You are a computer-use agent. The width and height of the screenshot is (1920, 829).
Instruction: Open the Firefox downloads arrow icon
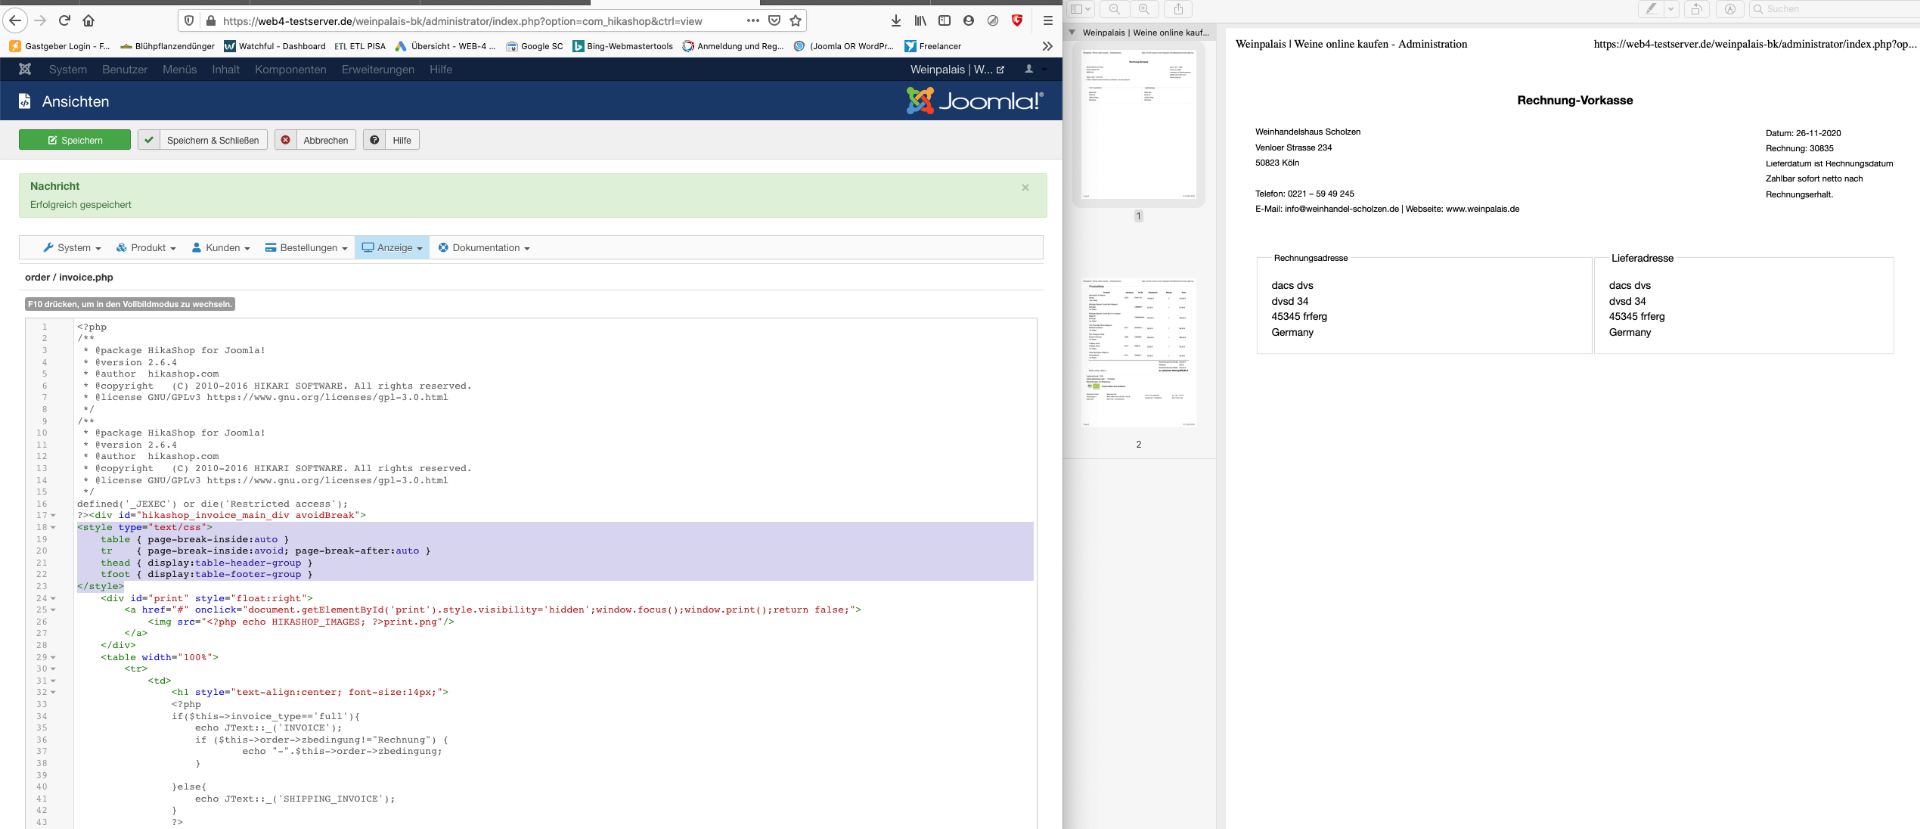coord(896,20)
